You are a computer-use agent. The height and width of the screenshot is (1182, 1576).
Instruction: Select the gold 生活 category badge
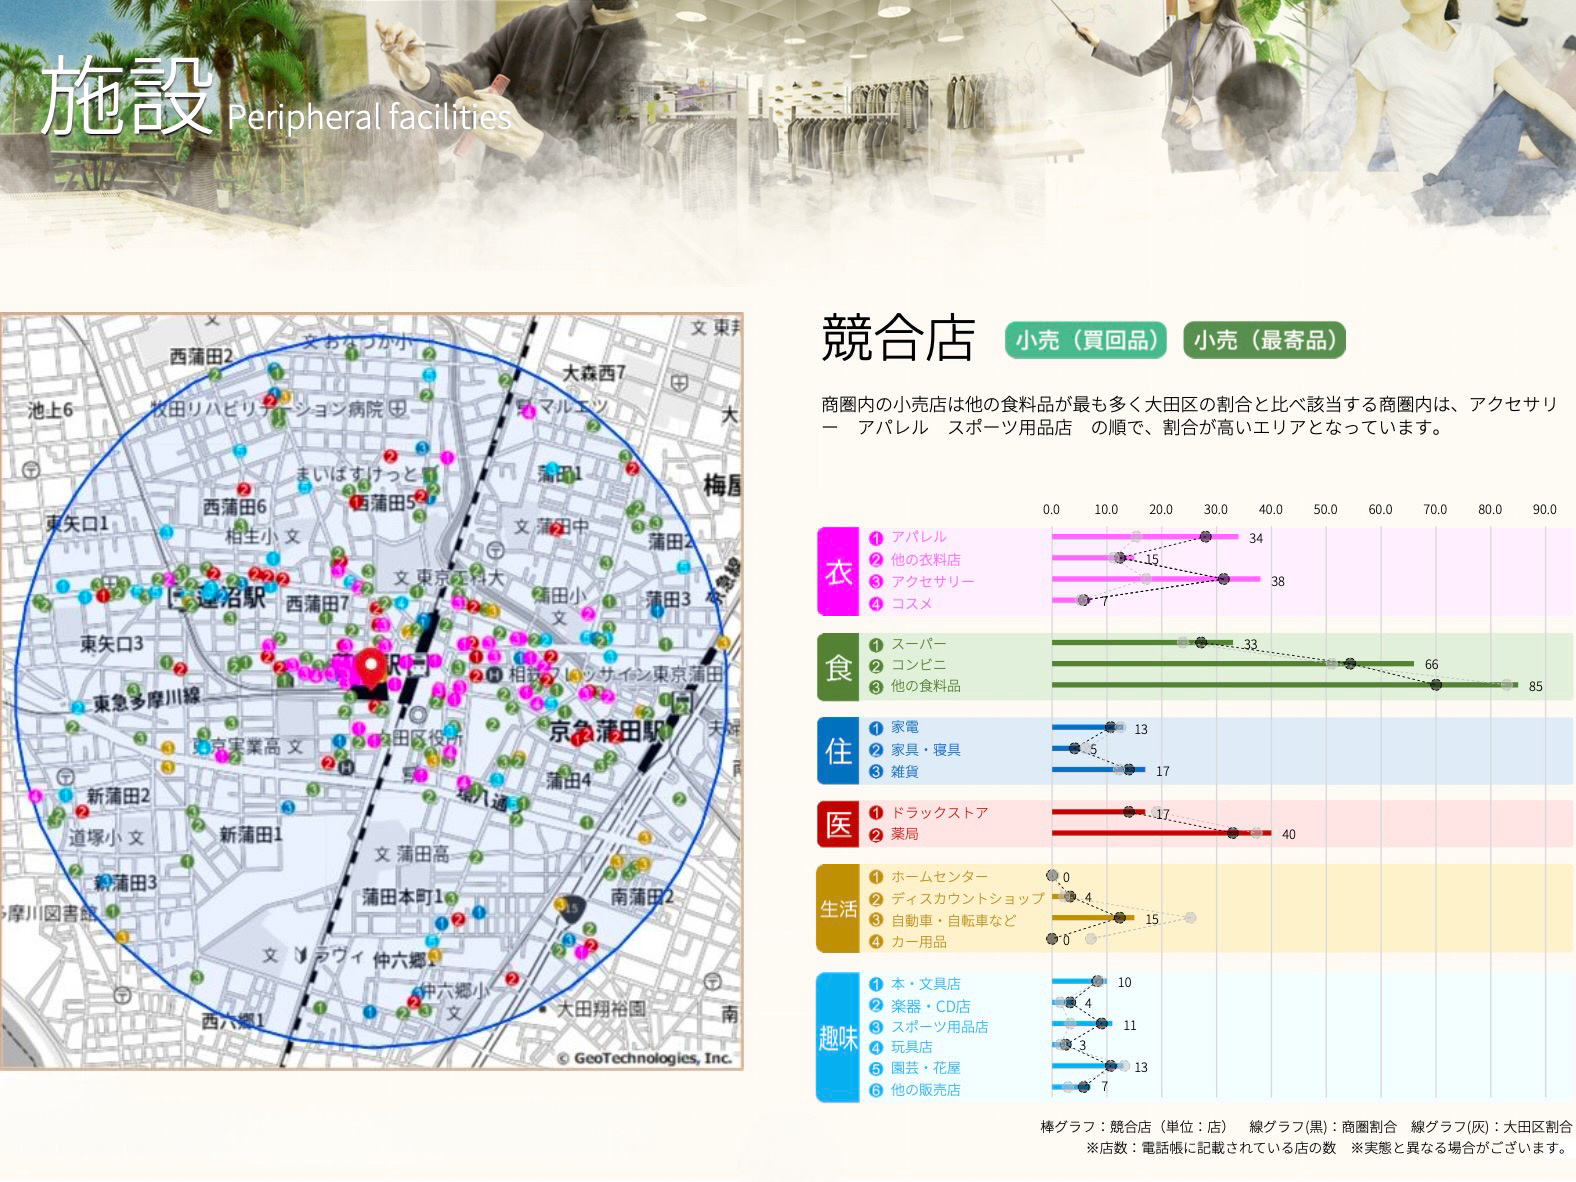[x=838, y=908]
